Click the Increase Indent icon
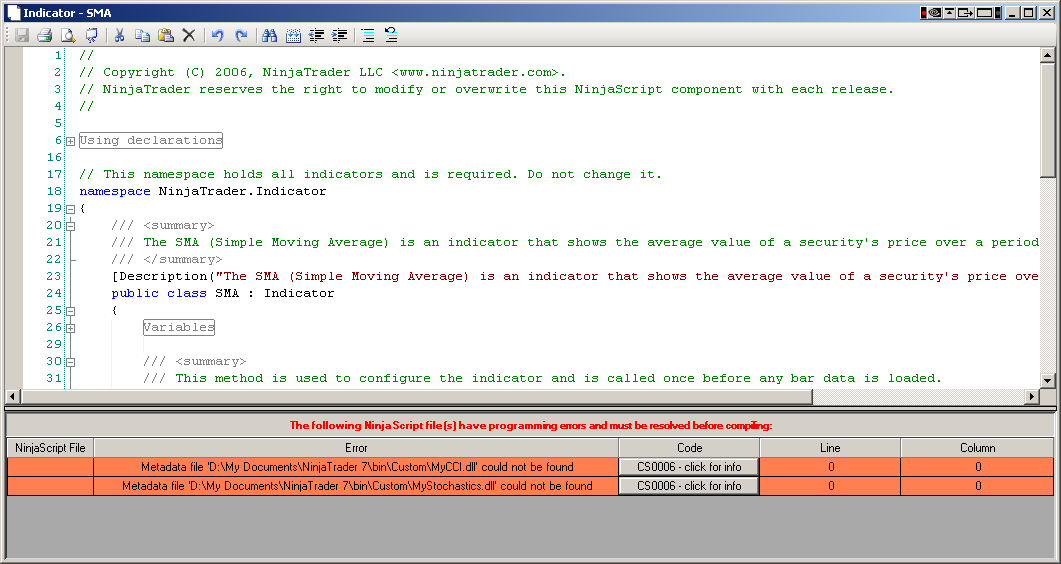This screenshot has width=1061, height=564. [340, 35]
